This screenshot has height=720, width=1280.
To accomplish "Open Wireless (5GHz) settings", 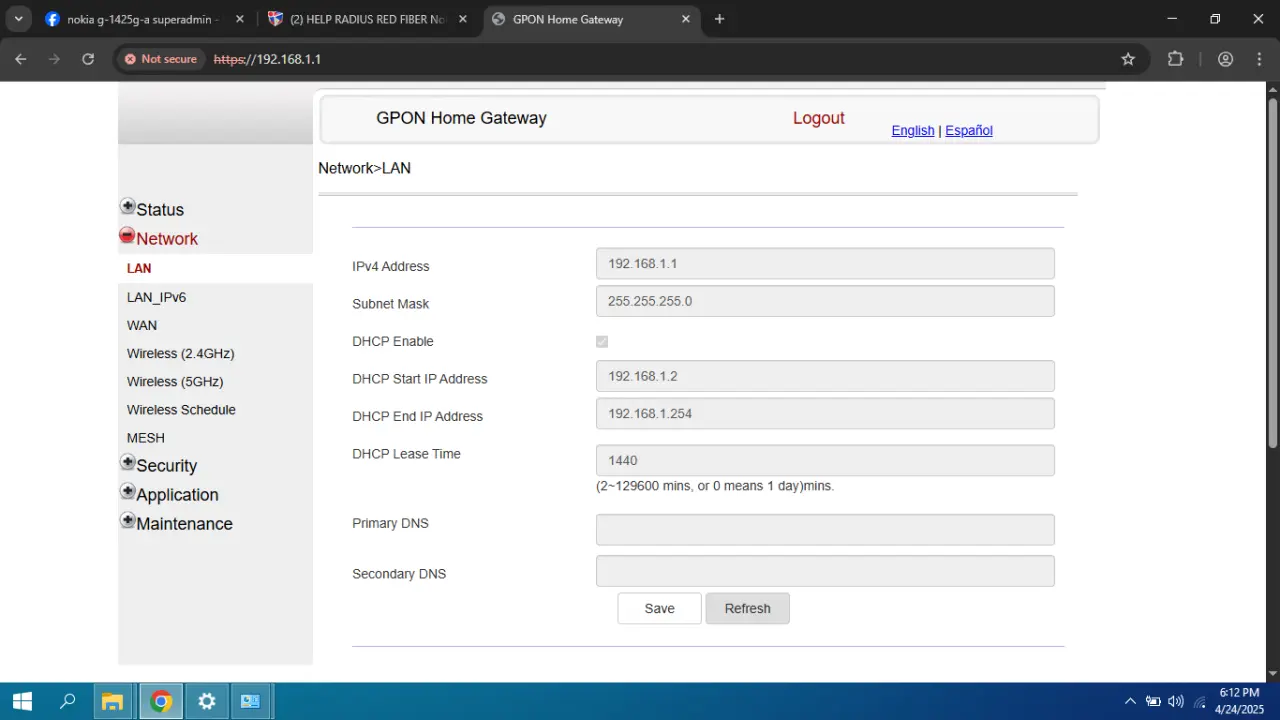I will (x=175, y=381).
